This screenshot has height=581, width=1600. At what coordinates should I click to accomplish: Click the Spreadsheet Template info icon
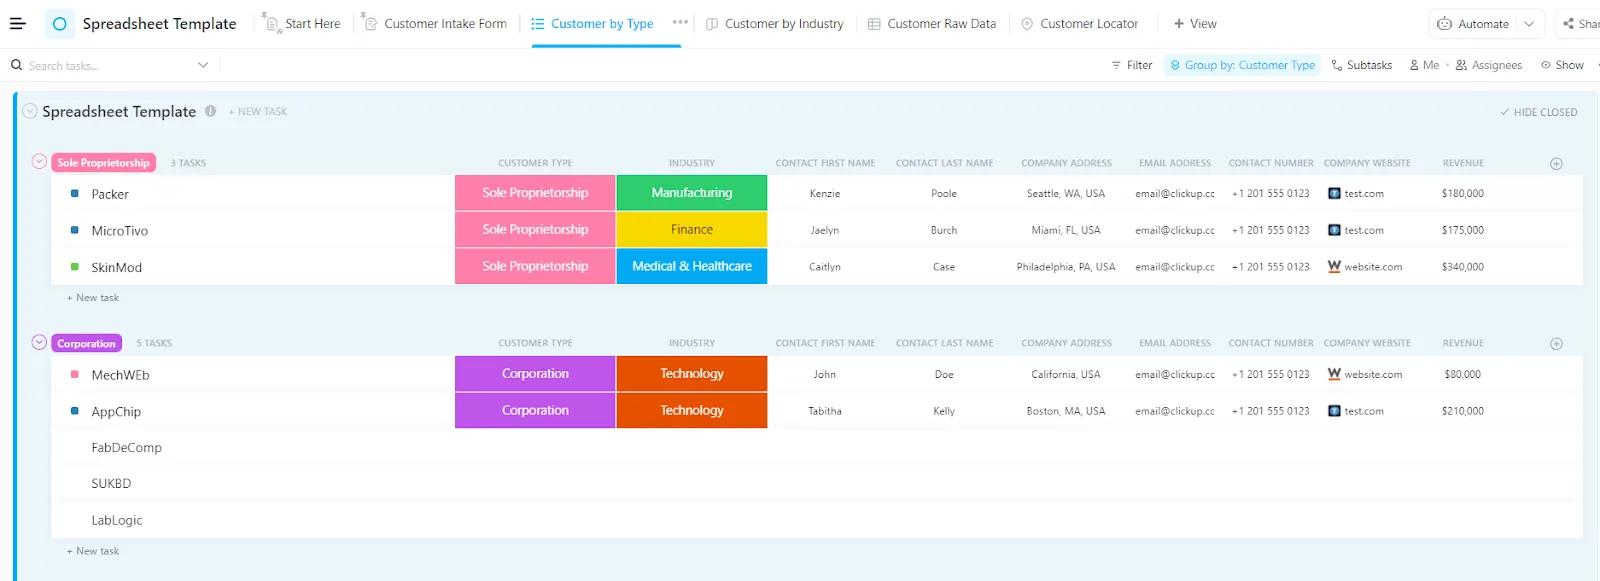pos(210,111)
